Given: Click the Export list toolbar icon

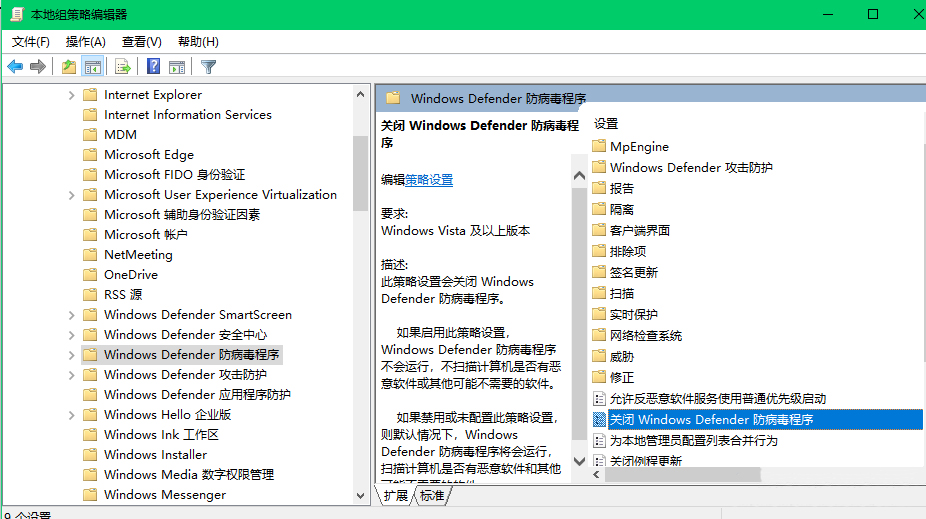Looking at the screenshot, I should (x=123, y=67).
